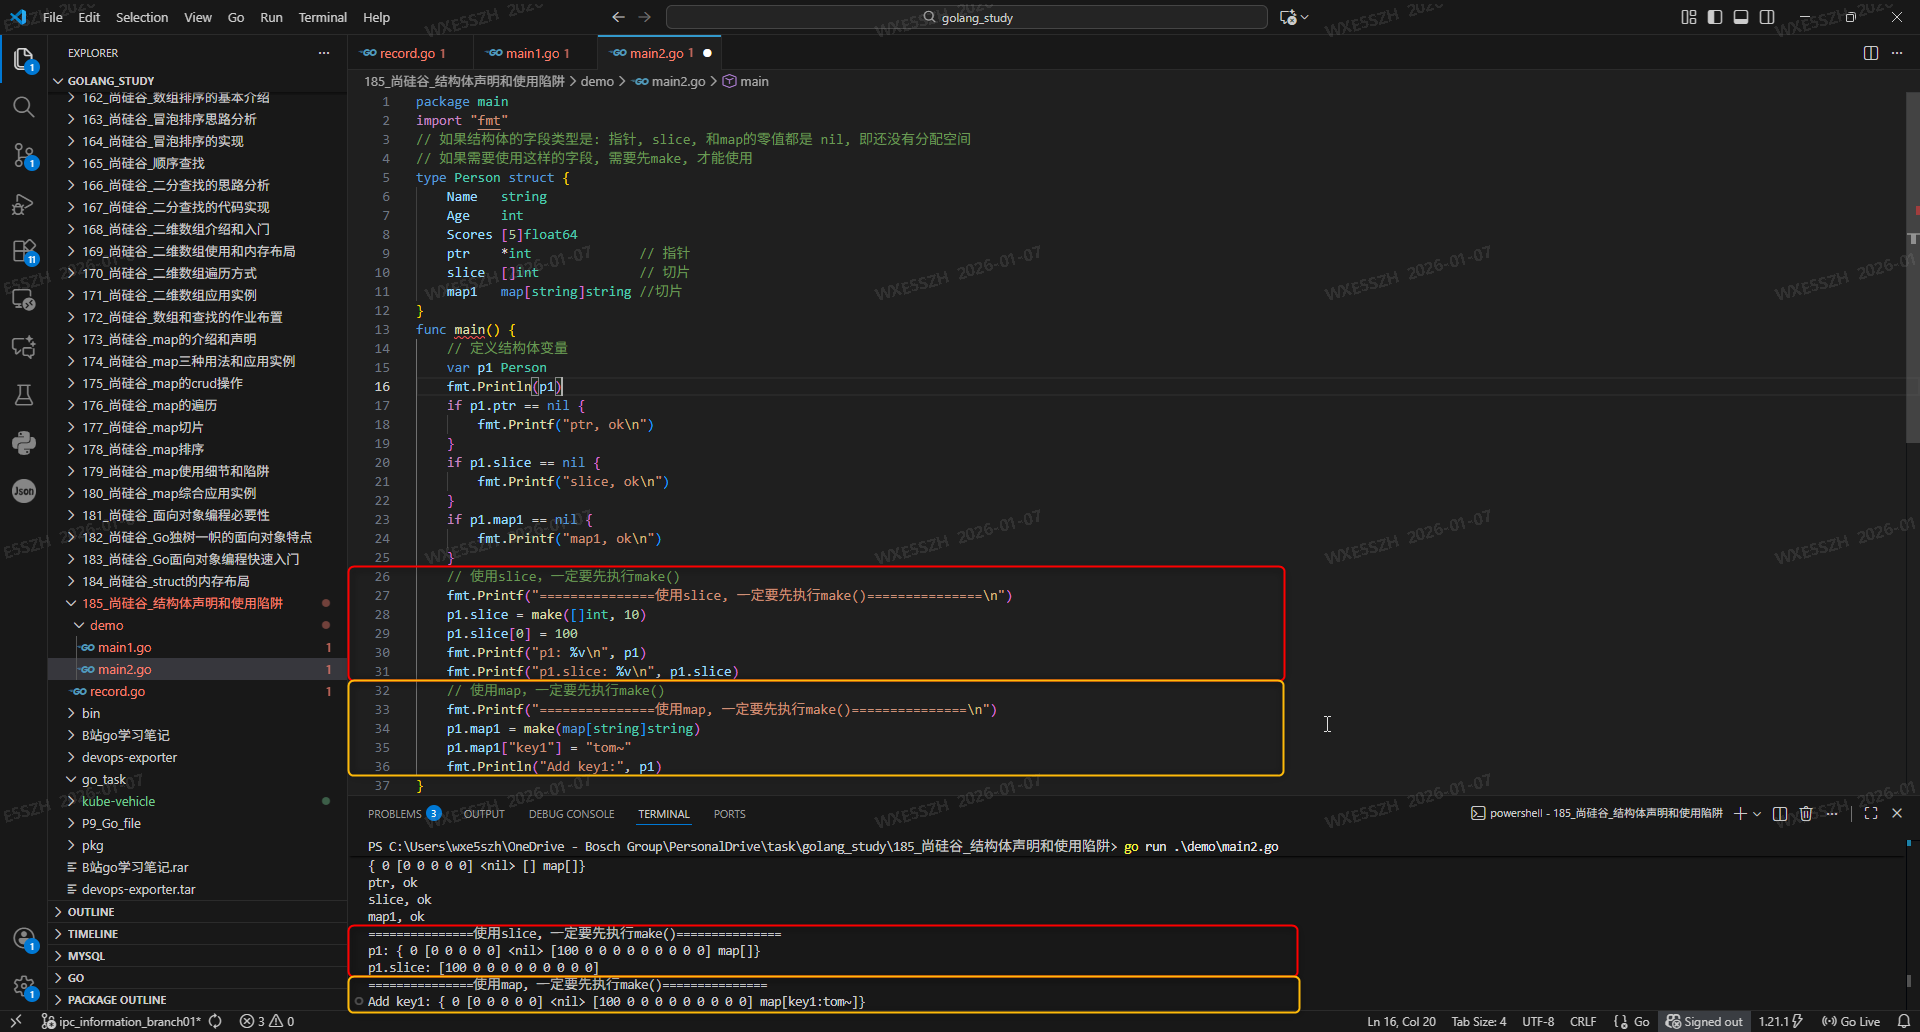Open the Remote Explorer view
The height and width of the screenshot is (1032, 1920).
pos(24,299)
